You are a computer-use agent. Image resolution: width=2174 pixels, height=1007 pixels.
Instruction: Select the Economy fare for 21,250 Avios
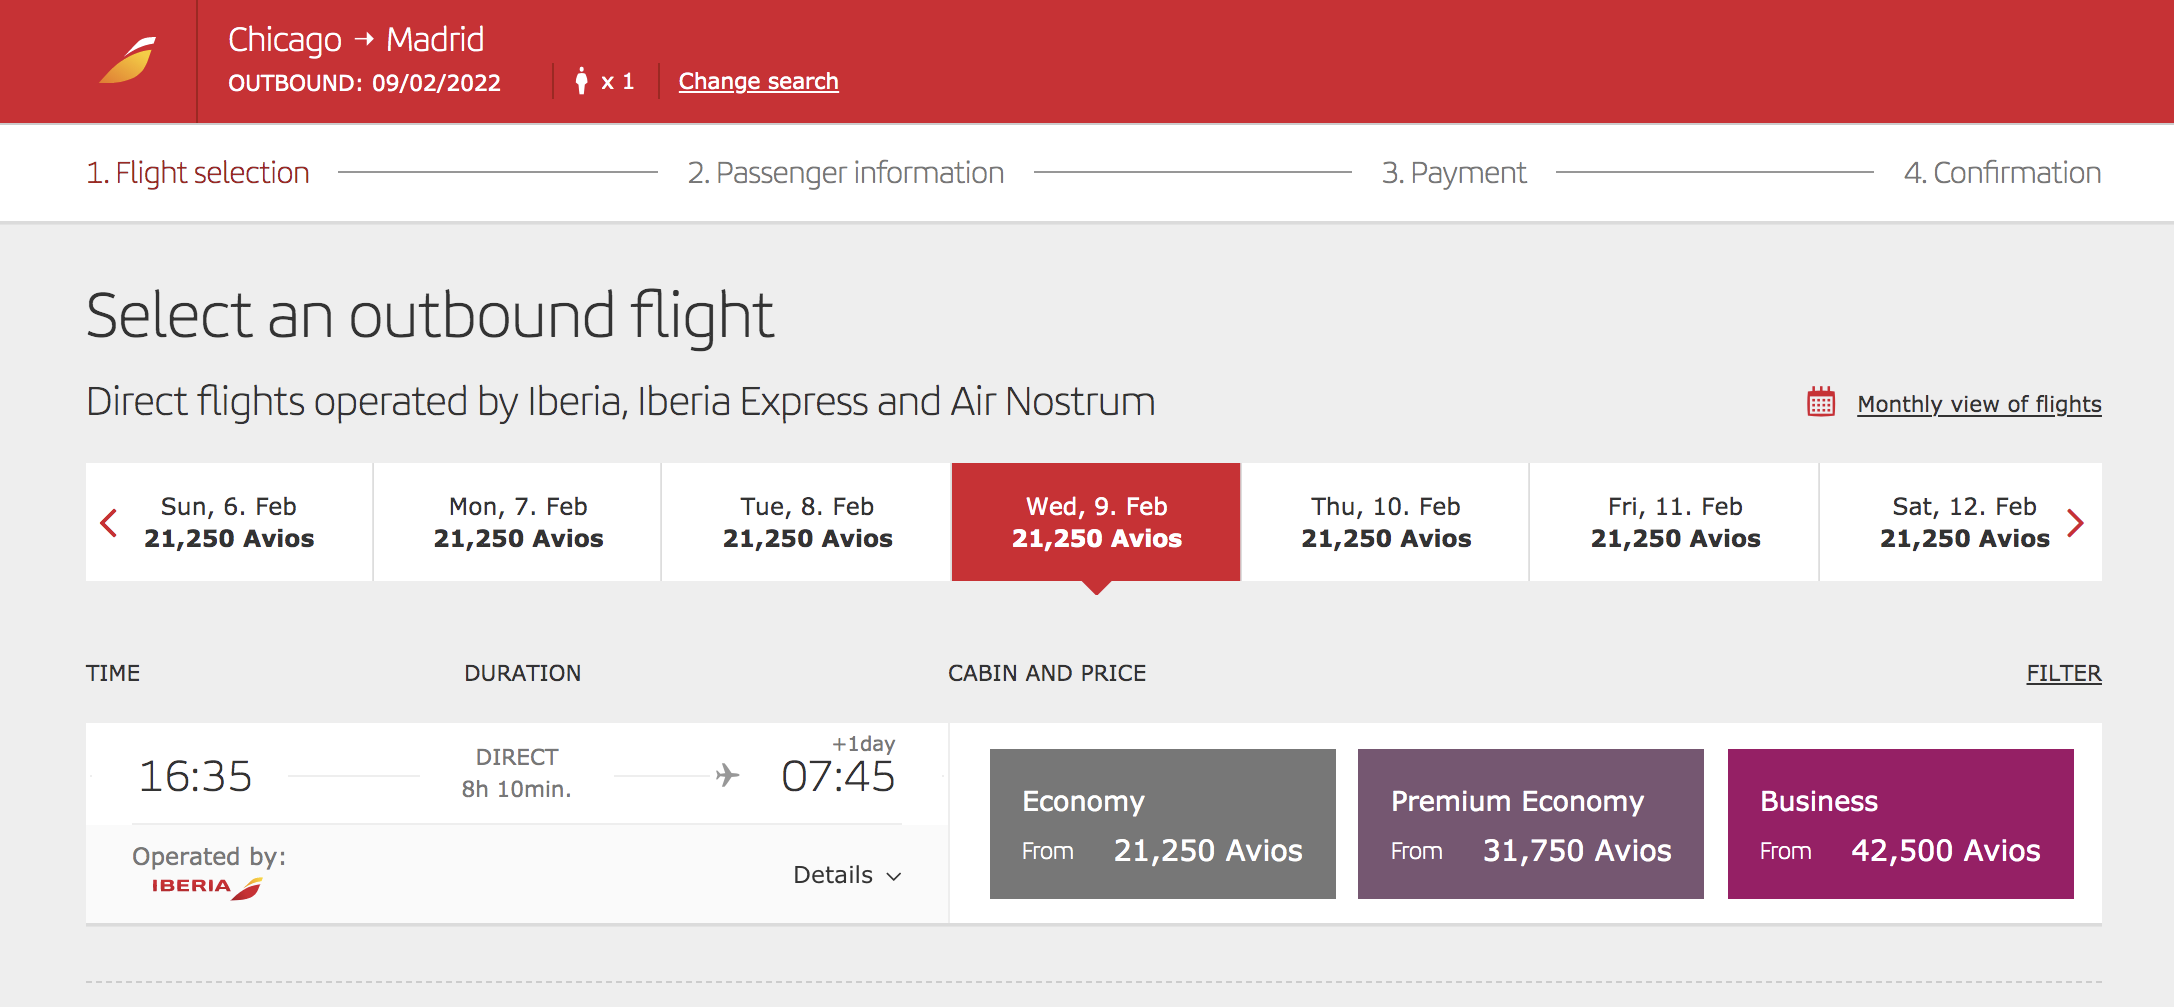pos(1162,823)
